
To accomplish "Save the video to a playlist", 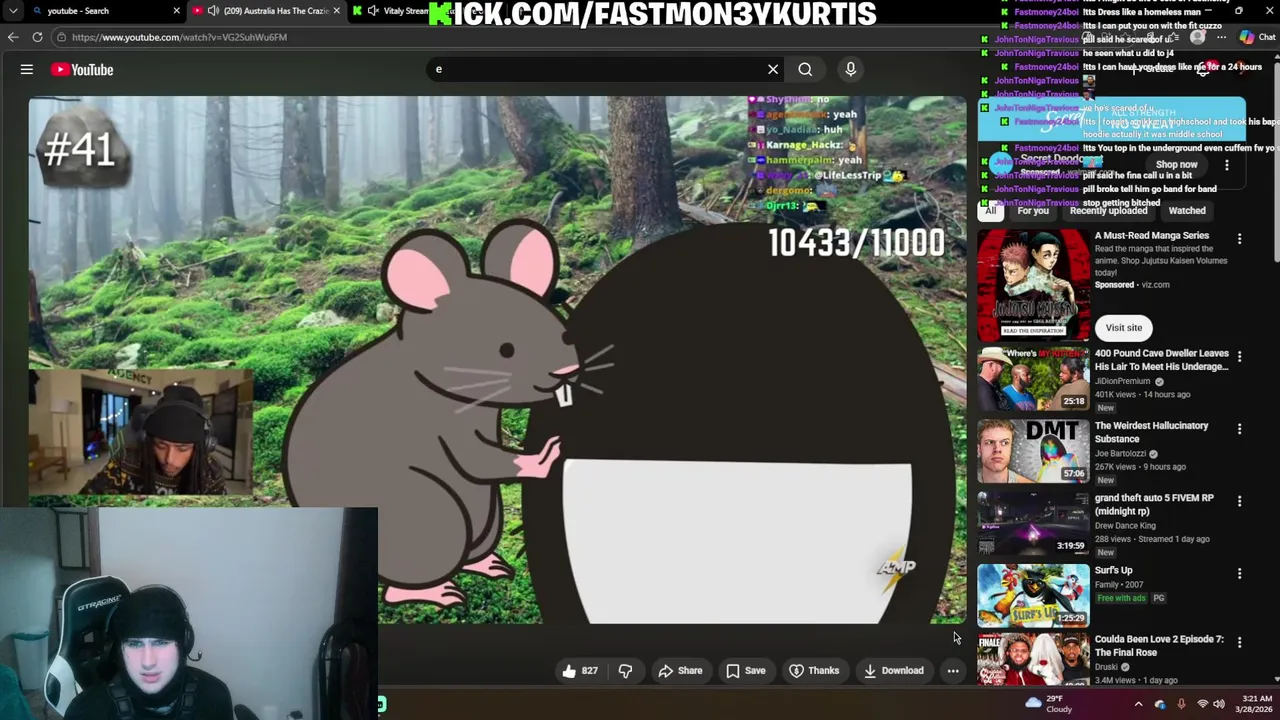I will (x=746, y=671).
